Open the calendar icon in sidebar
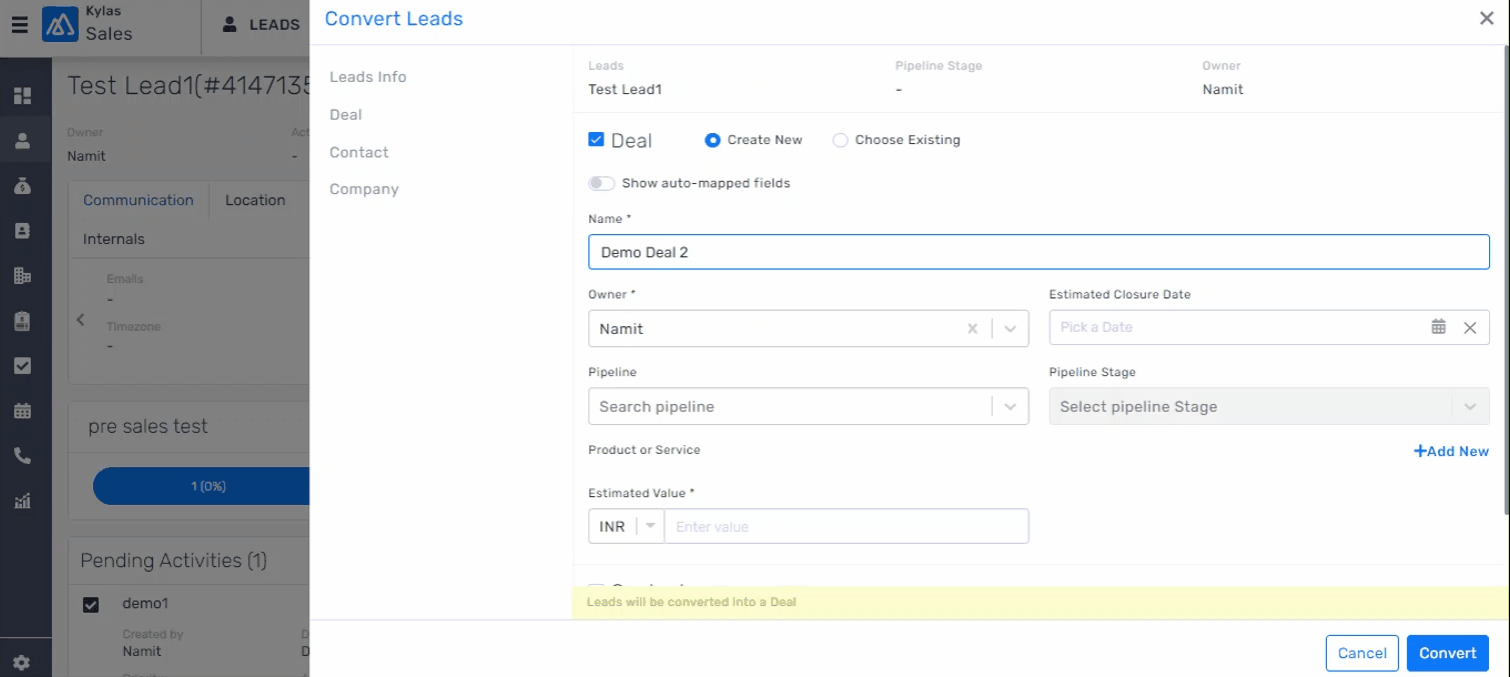The height and width of the screenshot is (677, 1510). tap(22, 411)
